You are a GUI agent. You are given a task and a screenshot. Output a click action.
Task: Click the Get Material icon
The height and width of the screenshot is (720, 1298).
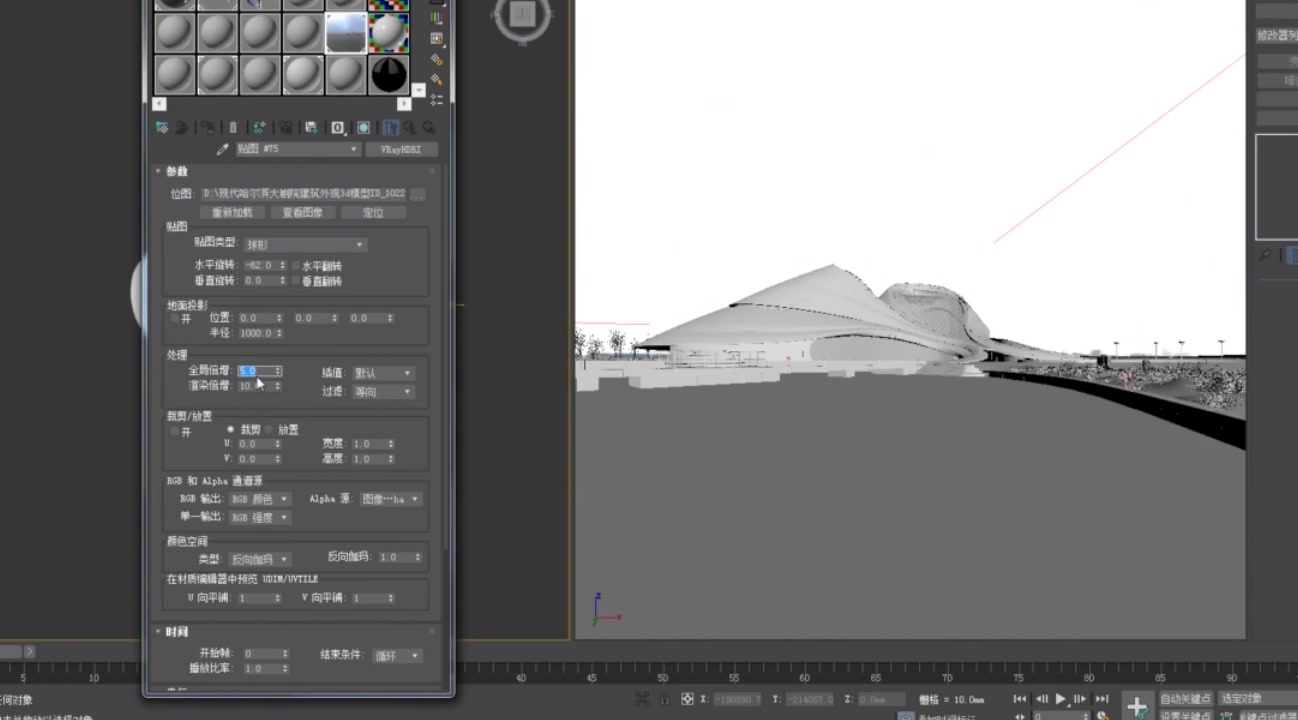162,128
